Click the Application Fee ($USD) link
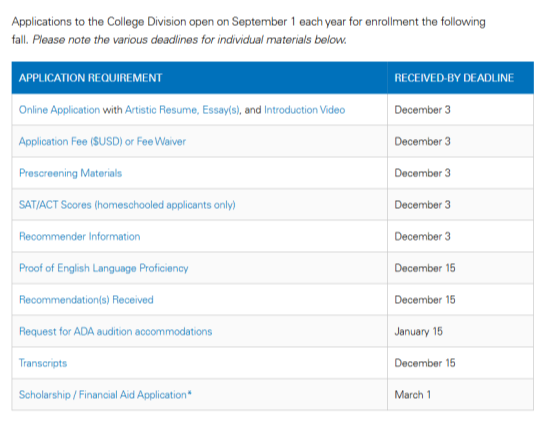The image size is (550, 425). point(71,142)
